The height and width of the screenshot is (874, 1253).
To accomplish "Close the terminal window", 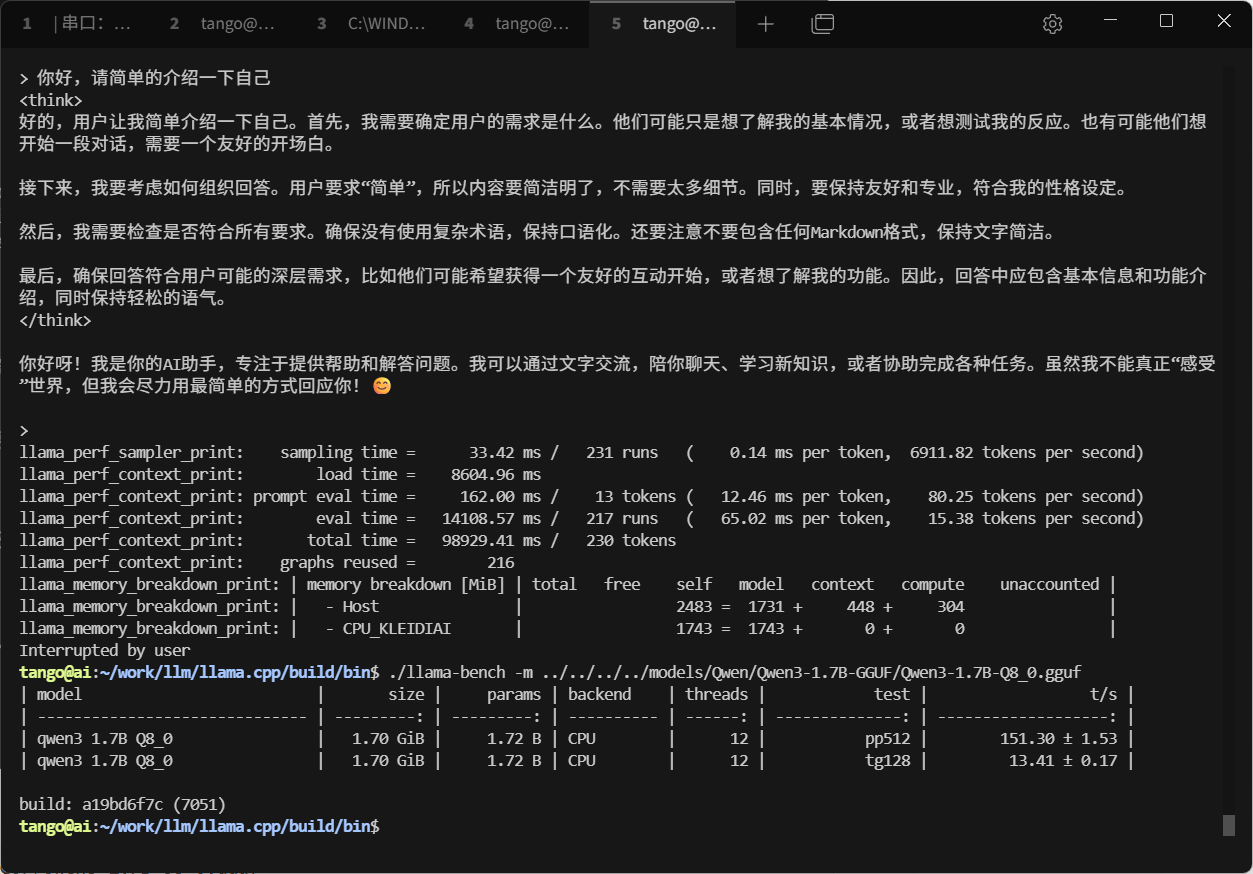I will tap(1224, 21).
